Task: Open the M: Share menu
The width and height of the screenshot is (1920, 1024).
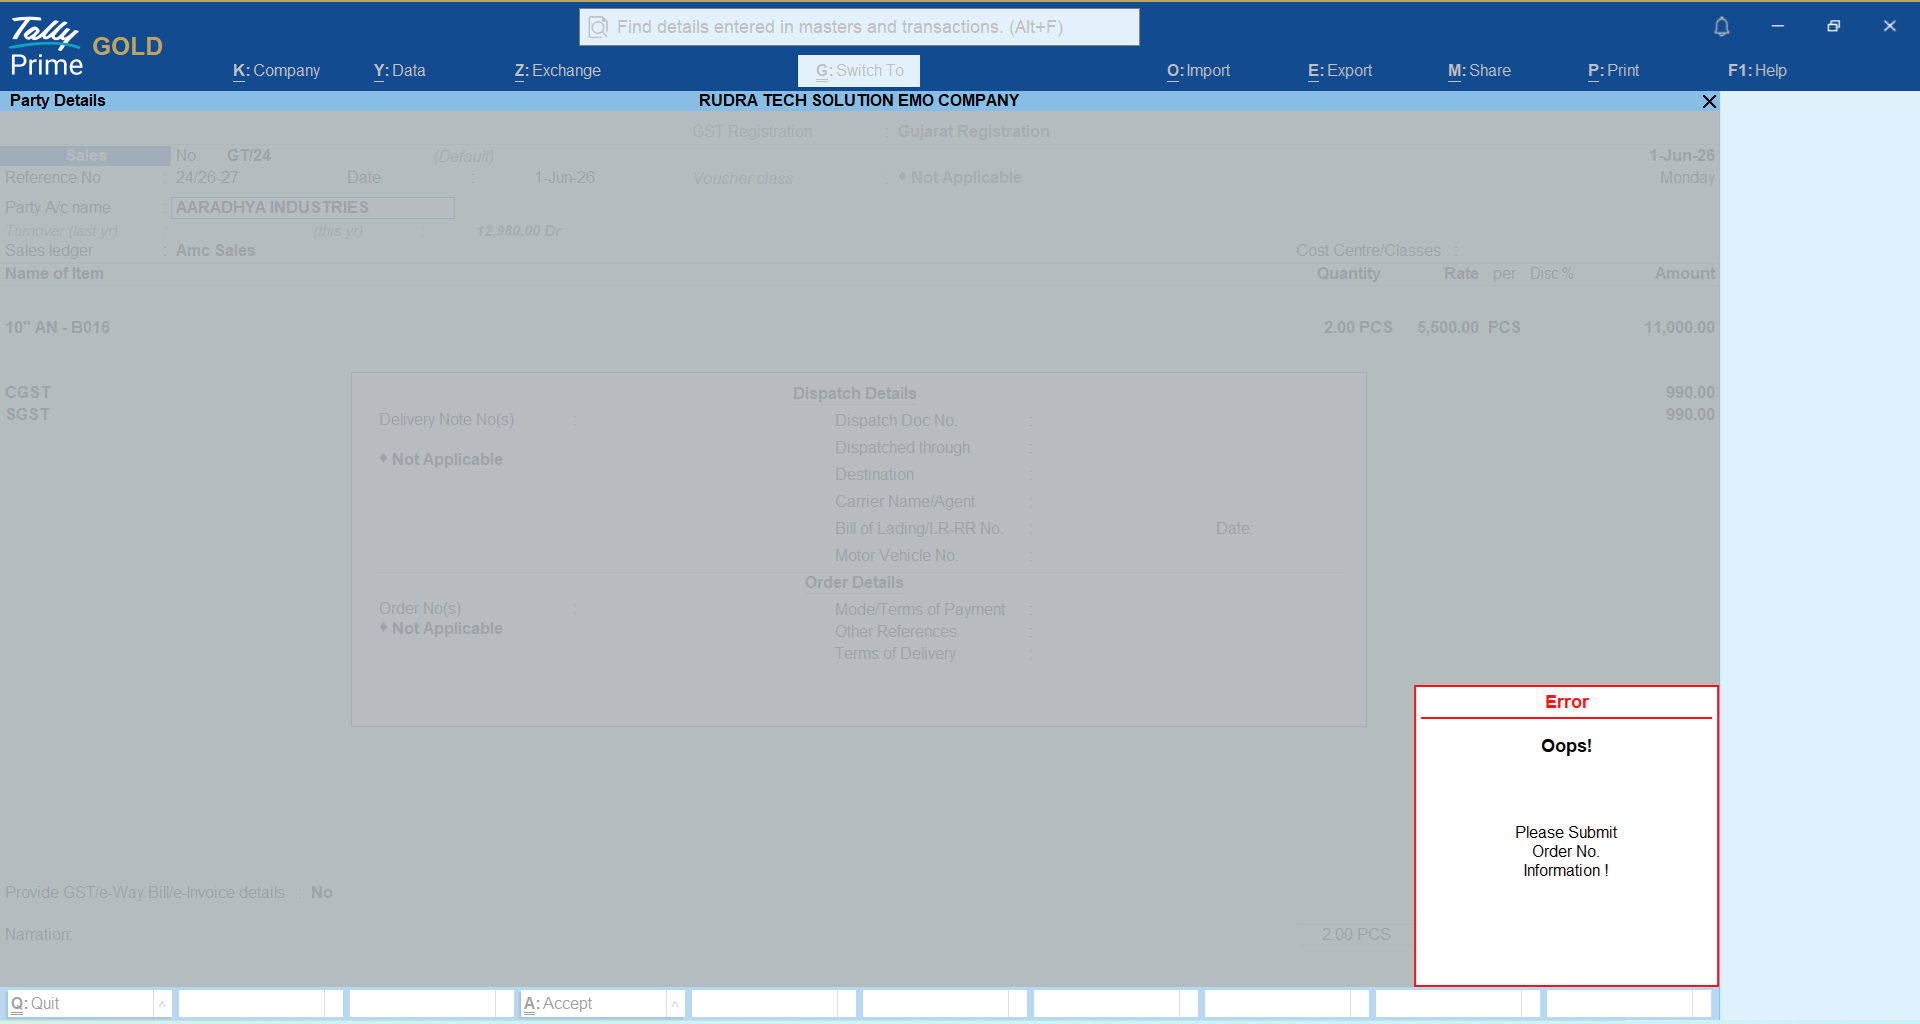Action: coord(1479,71)
